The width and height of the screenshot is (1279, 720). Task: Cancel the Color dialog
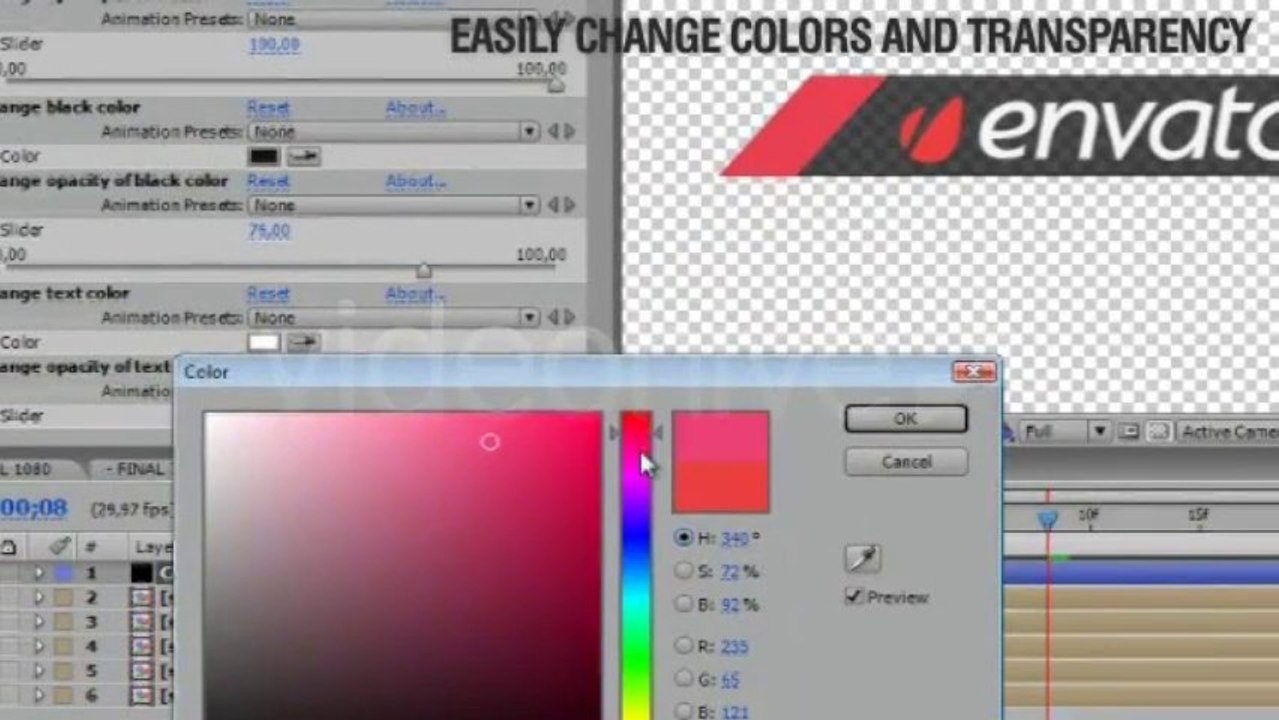click(x=906, y=462)
